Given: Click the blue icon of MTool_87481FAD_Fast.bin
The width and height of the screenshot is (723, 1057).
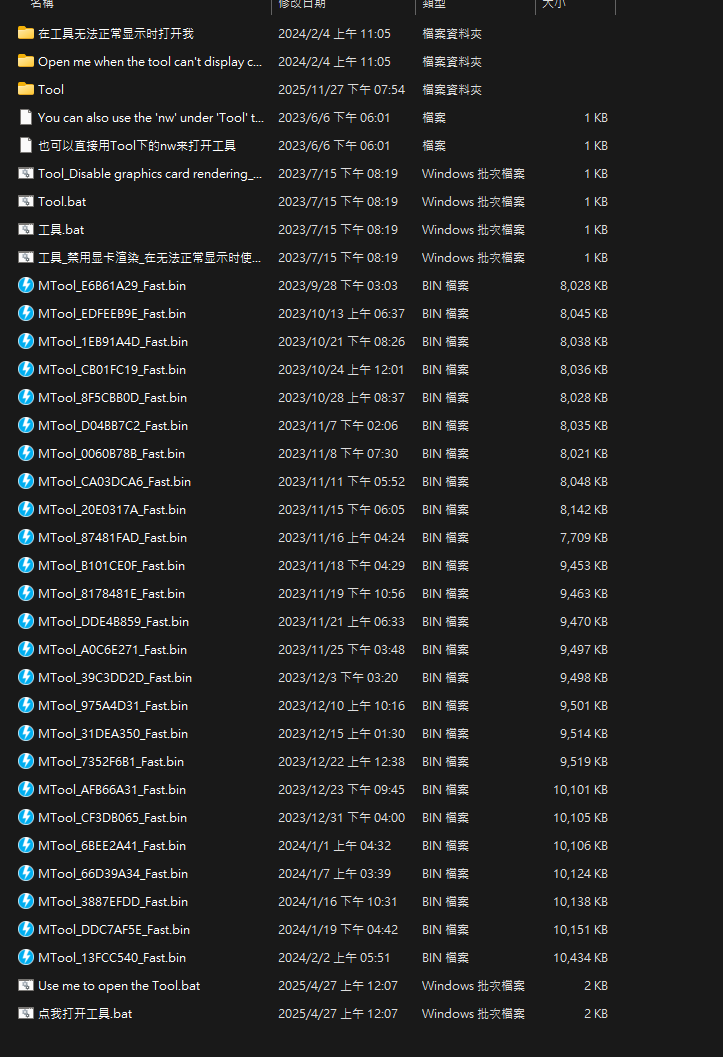Looking at the screenshot, I should (26, 537).
